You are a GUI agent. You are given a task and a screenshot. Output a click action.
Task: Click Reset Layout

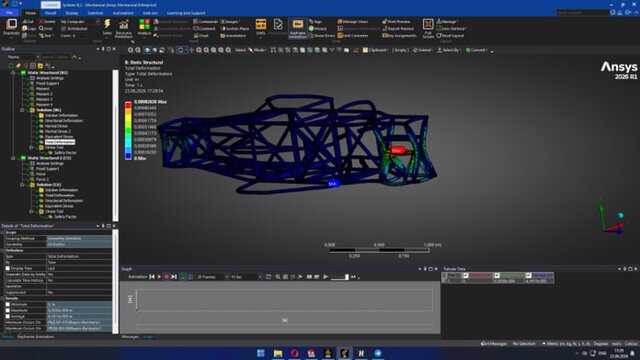(451, 36)
